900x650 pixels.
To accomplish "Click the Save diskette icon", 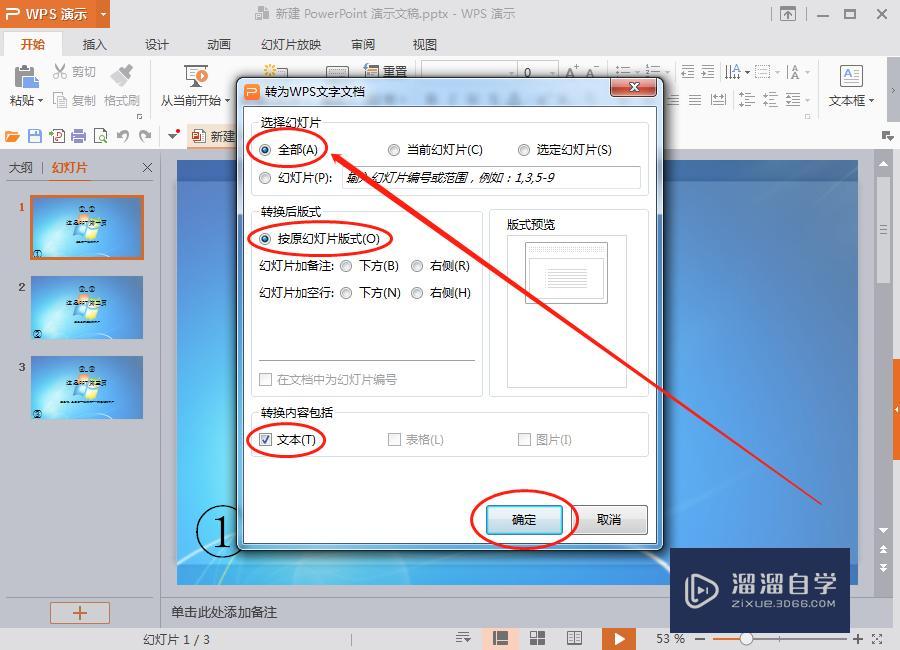I will coord(34,136).
